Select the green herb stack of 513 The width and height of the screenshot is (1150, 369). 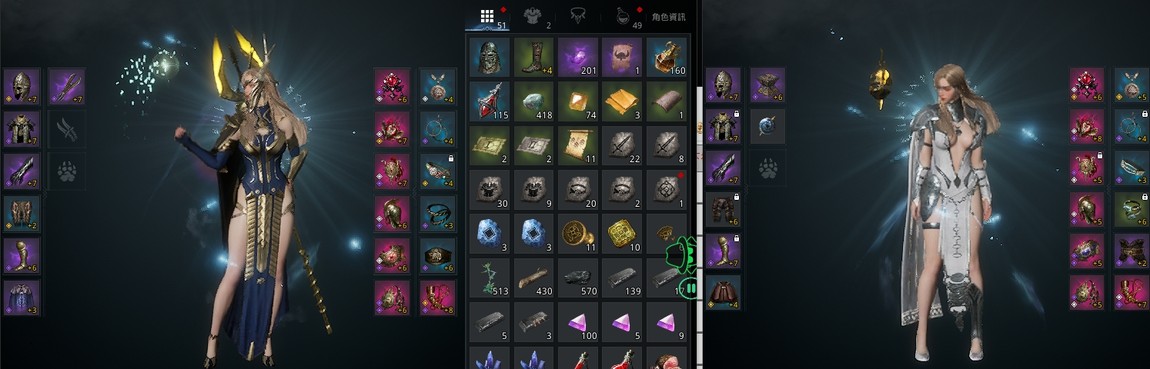(489, 277)
